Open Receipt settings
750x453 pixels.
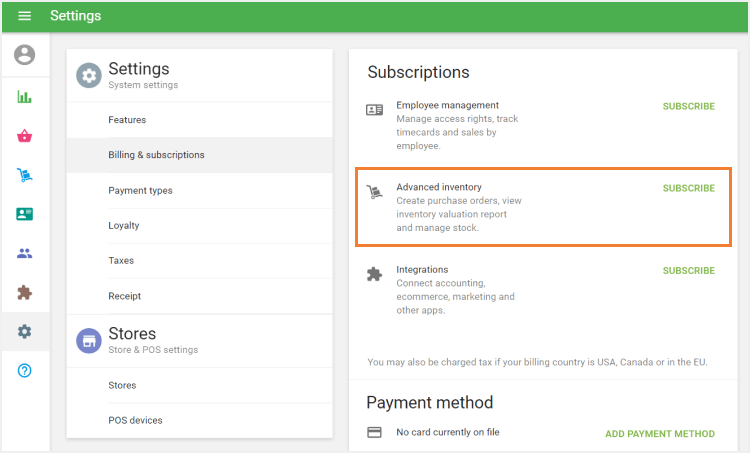click(125, 296)
